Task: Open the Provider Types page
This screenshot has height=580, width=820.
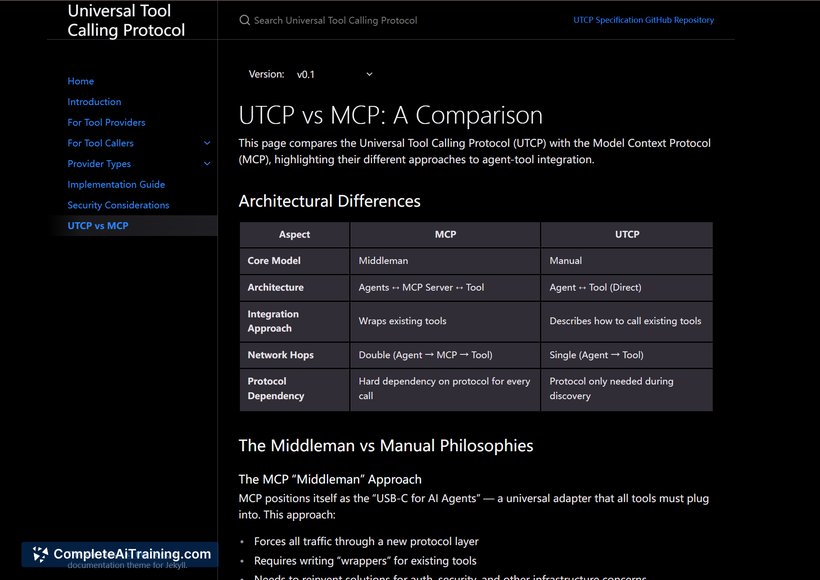Action: (x=99, y=164)
